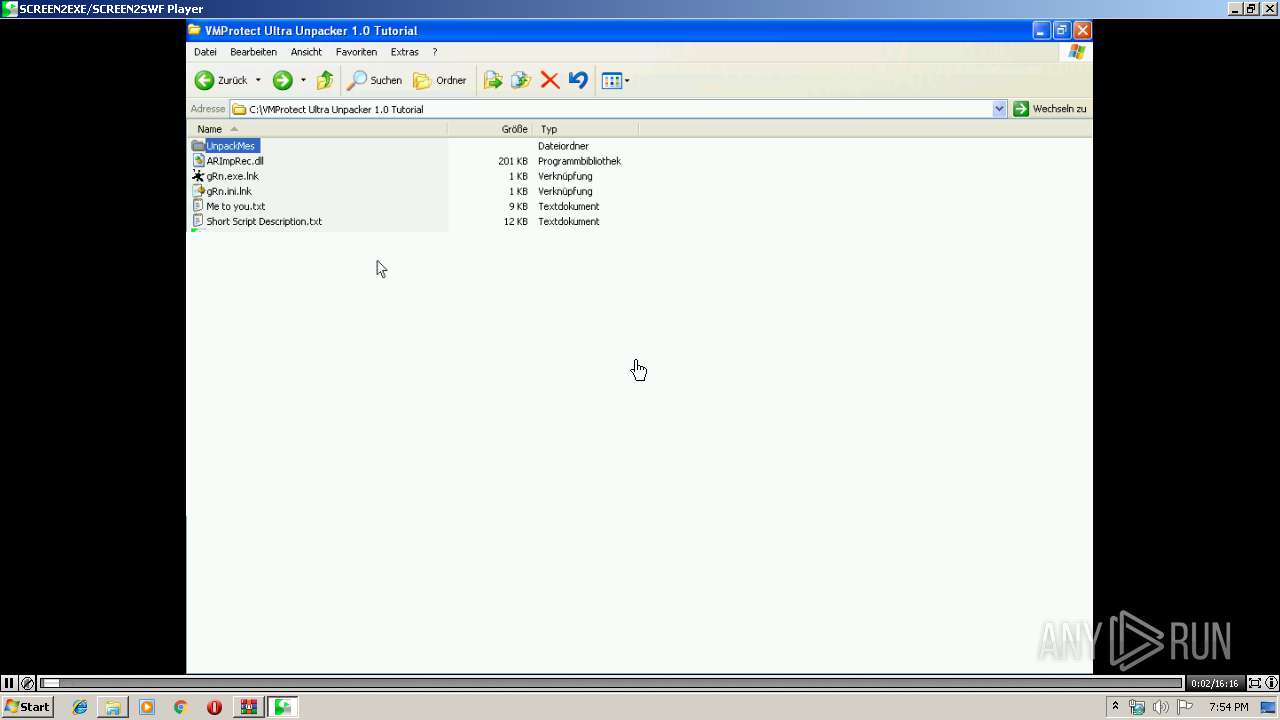Select the UnpackMes folder

(231, 146)
